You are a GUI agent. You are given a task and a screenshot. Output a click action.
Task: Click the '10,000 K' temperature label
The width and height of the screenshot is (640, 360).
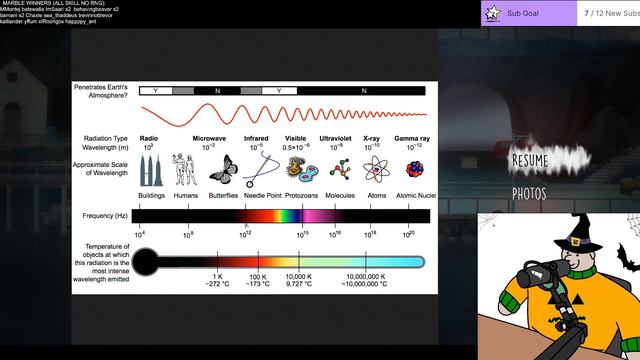click(x=299, y=277)
